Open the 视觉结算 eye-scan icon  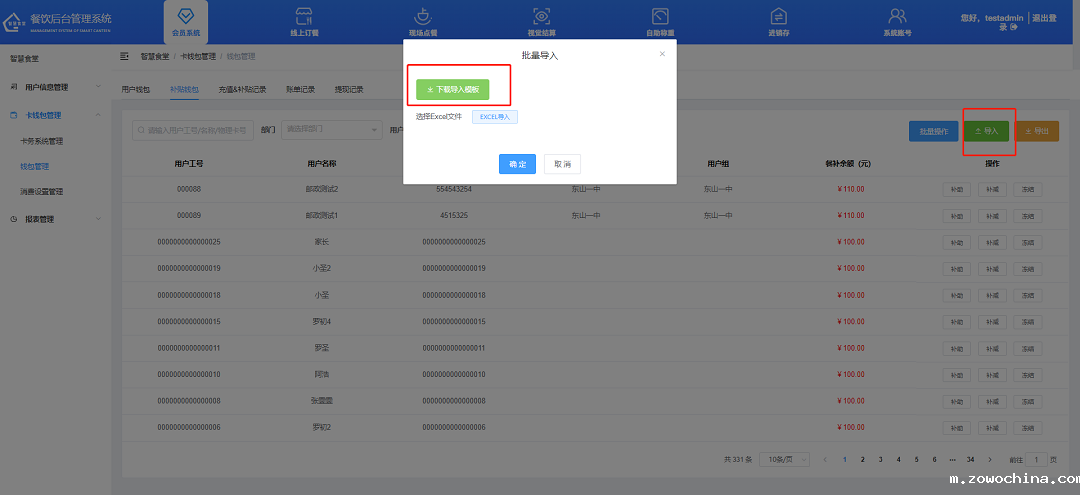(x=541, y=15)
